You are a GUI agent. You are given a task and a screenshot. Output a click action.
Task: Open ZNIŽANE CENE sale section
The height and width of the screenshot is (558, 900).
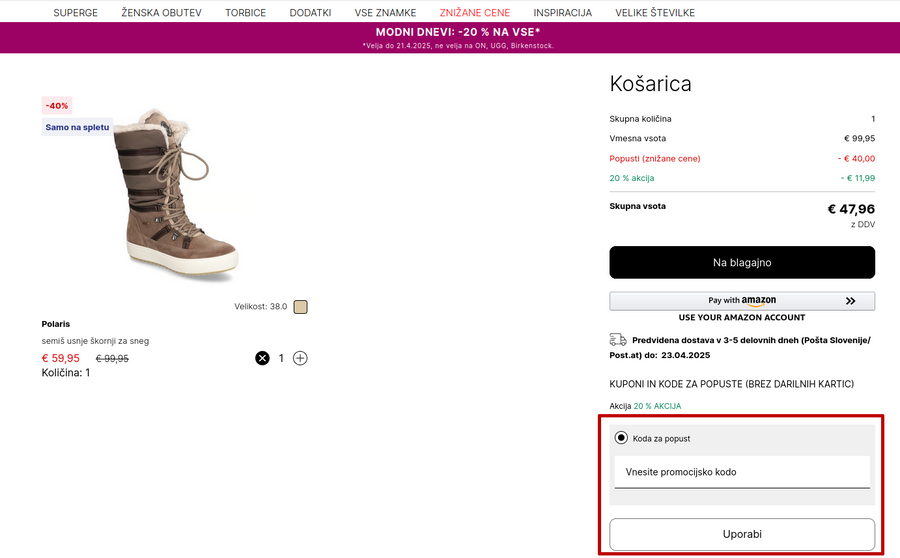click(x=474, y=13)
